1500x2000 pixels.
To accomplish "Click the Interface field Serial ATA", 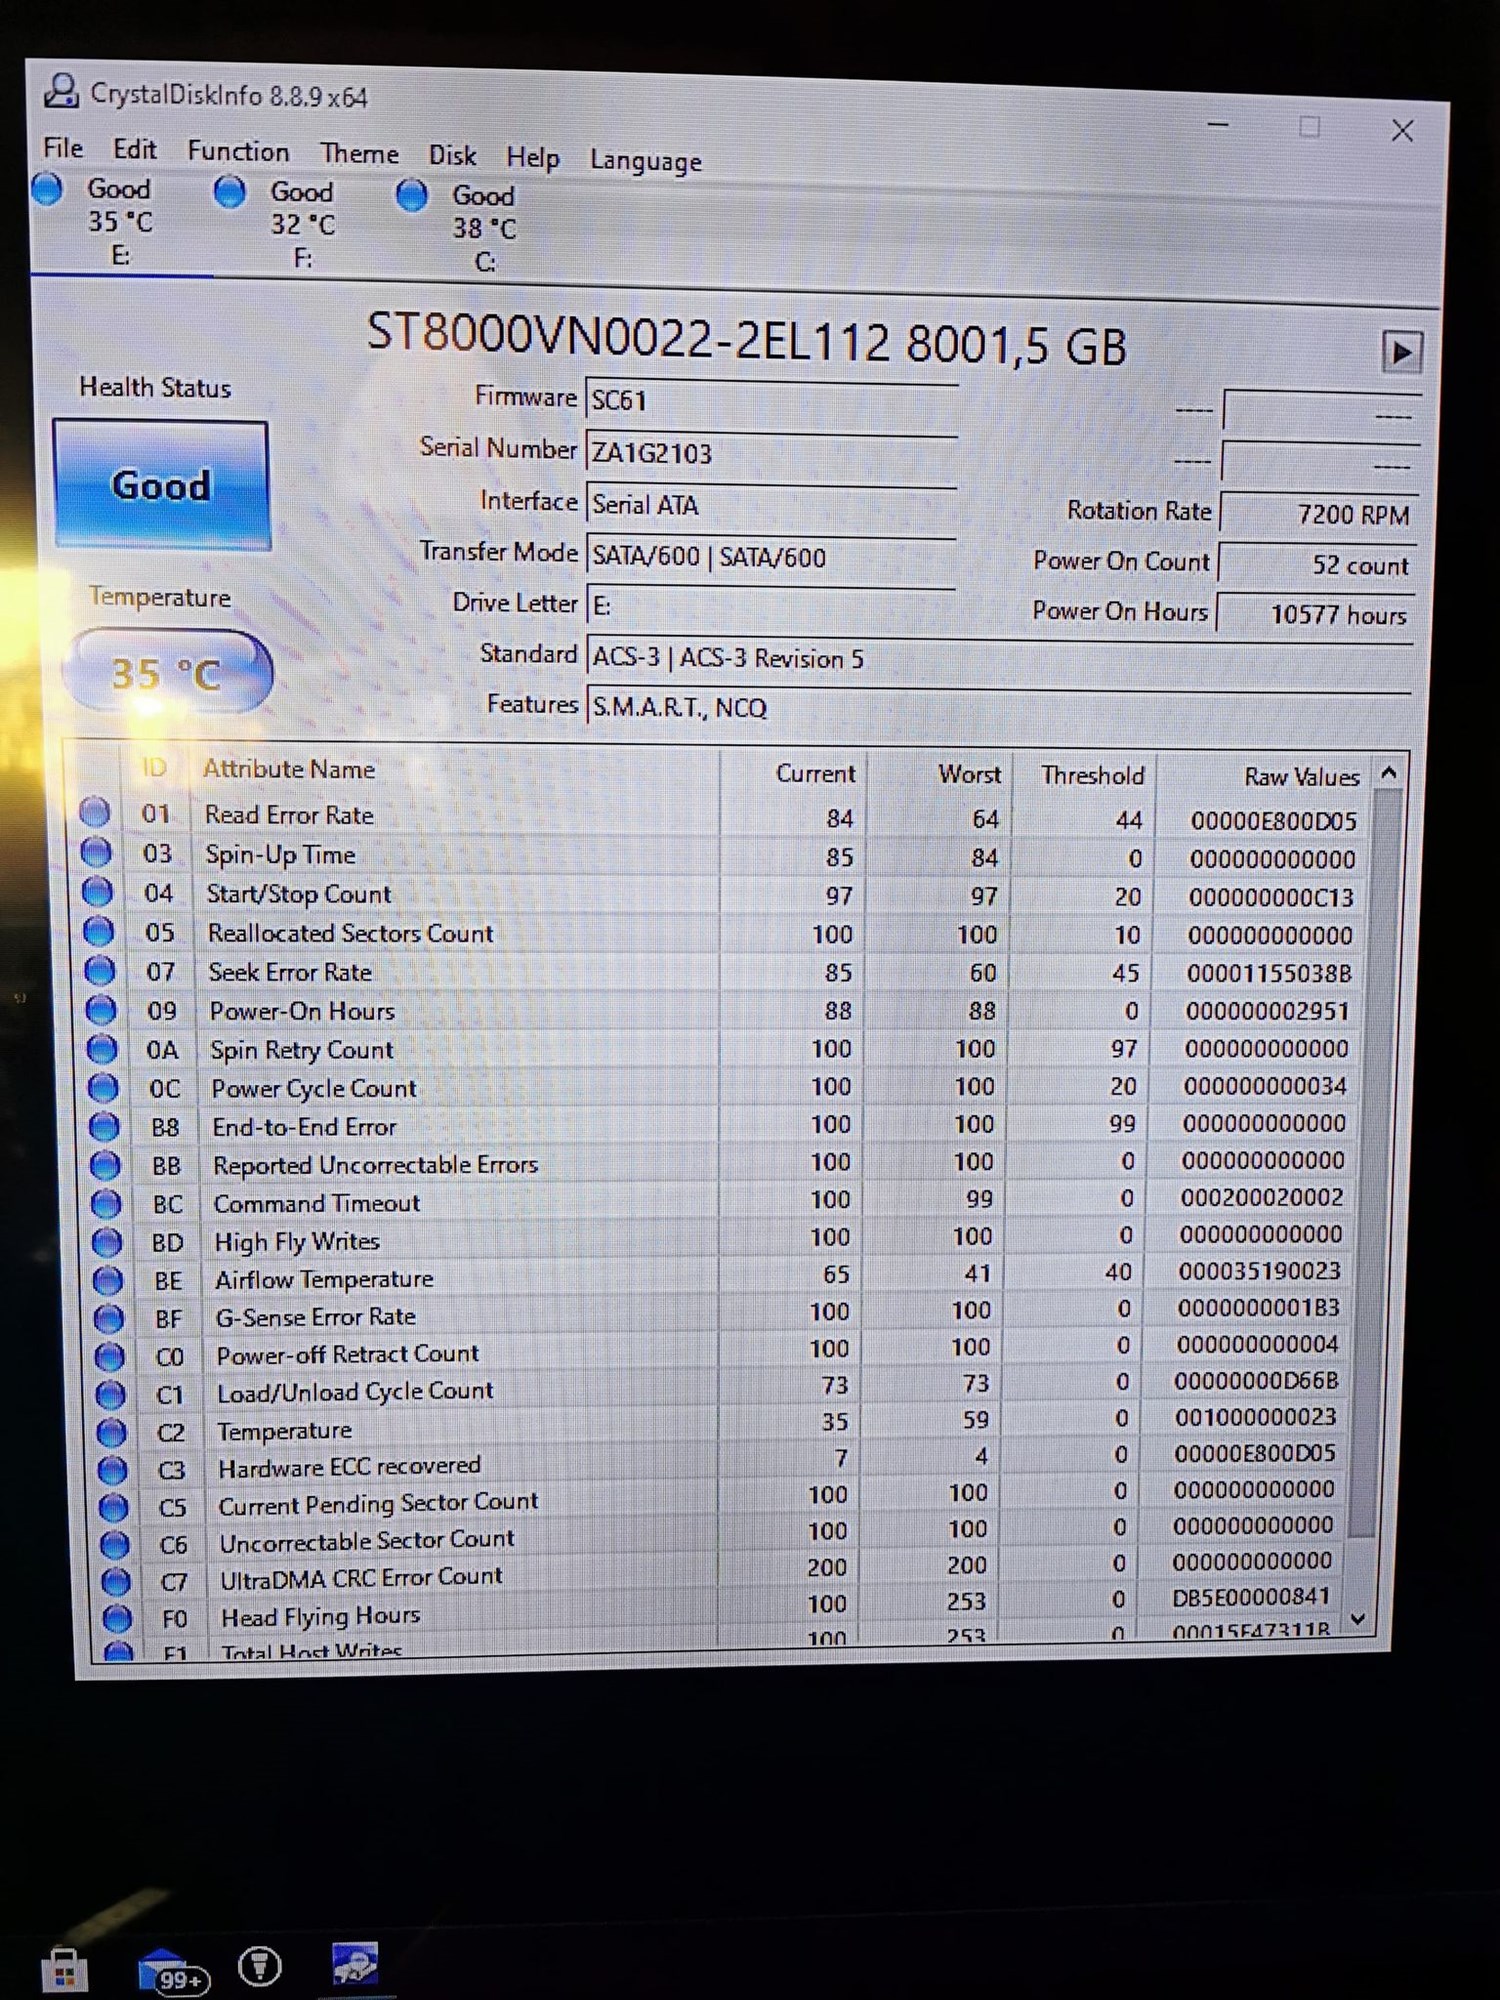I will click(x=771, y=505).
